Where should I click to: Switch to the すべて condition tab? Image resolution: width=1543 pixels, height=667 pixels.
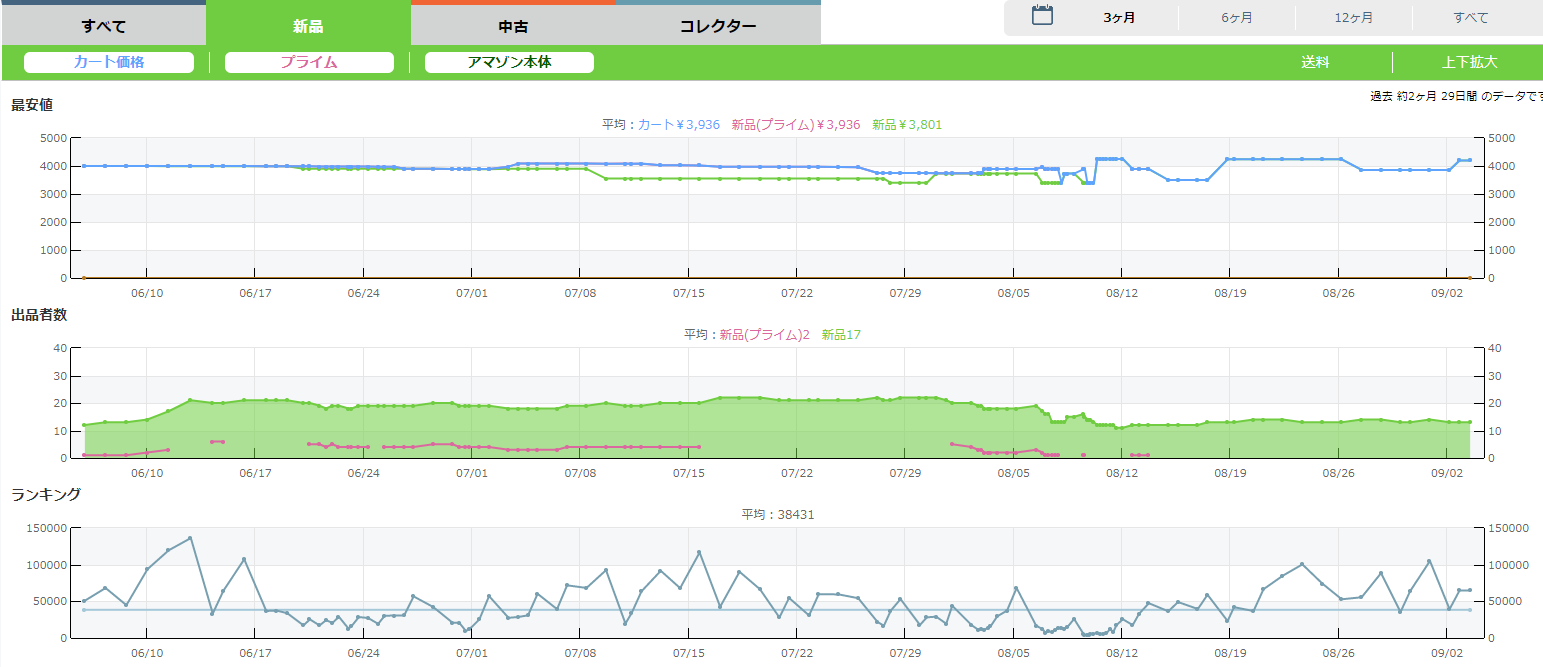click(x=103, y=25)
